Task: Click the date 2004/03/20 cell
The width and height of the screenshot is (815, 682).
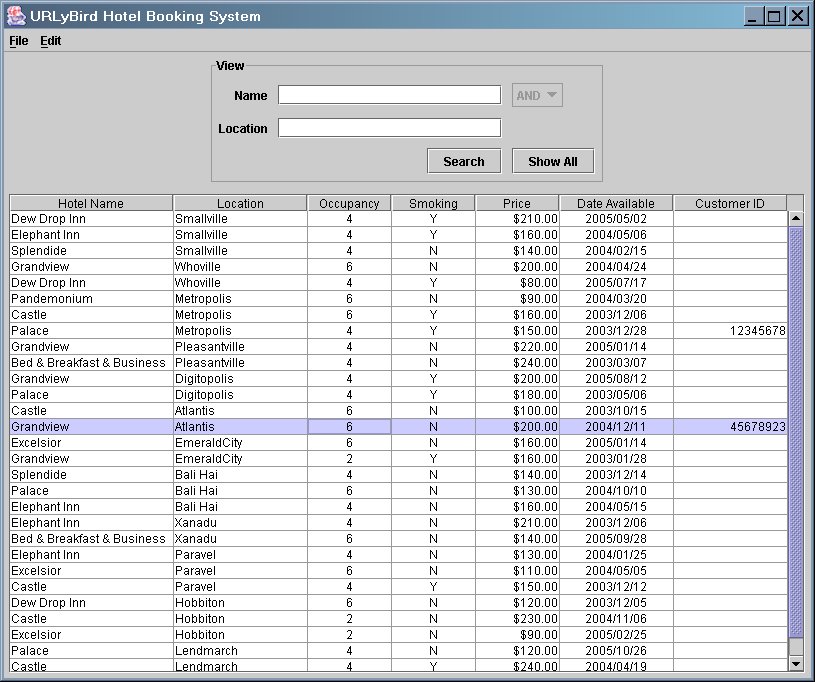Action: pos(616,299)
